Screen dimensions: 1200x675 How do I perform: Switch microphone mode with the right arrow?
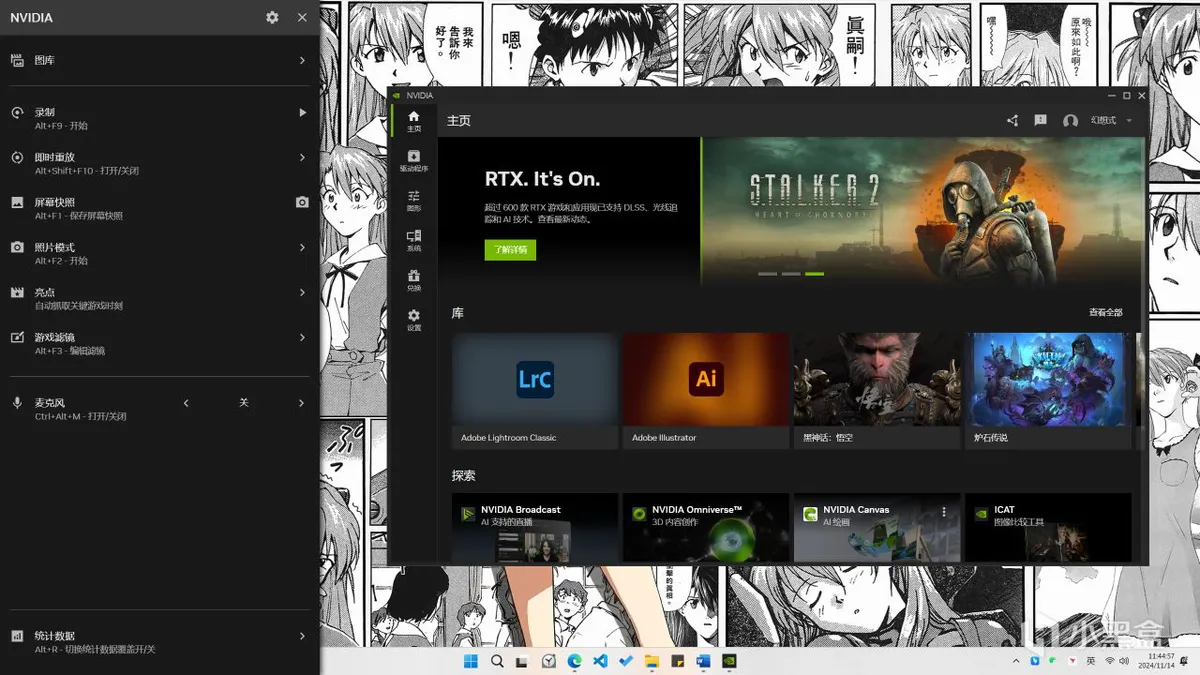point(302,403)
